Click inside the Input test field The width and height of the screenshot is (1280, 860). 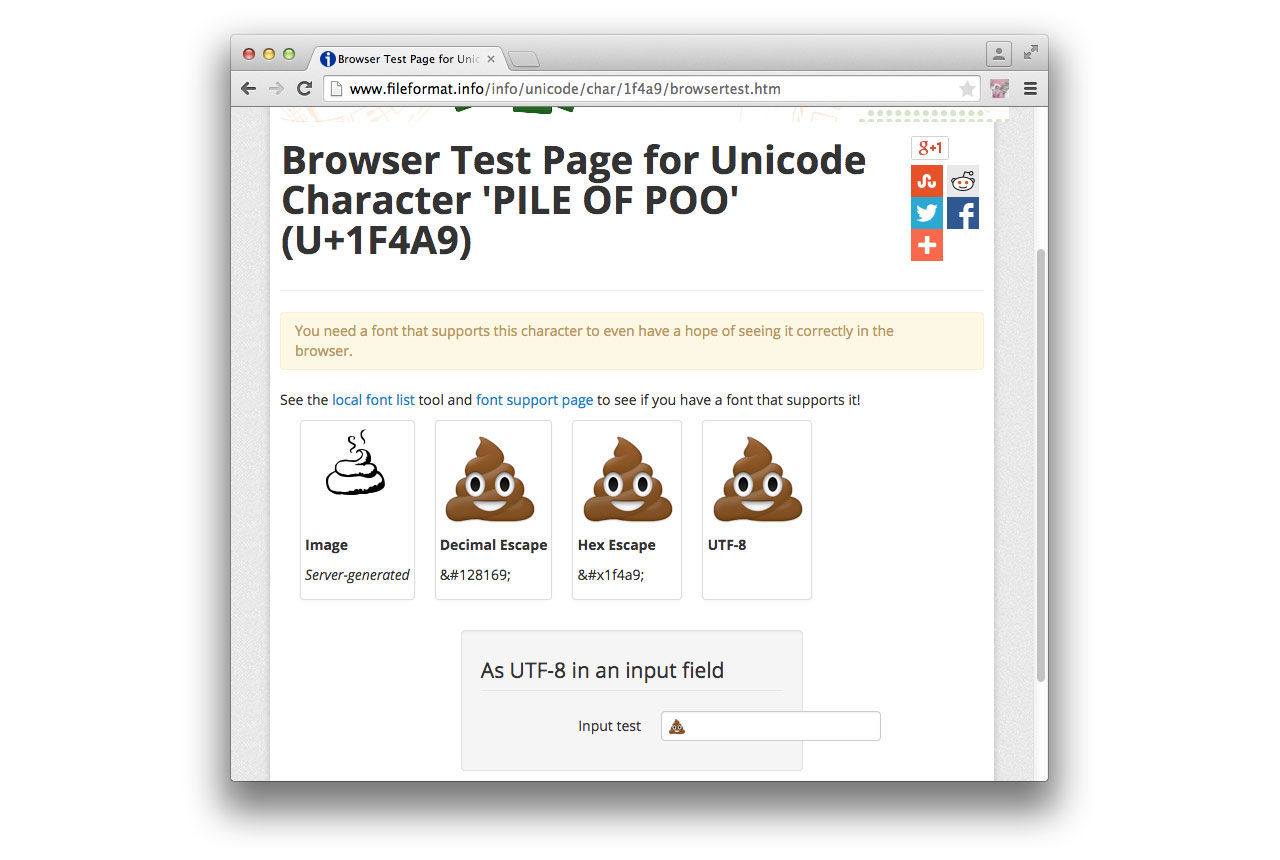(x=770, y=725)
